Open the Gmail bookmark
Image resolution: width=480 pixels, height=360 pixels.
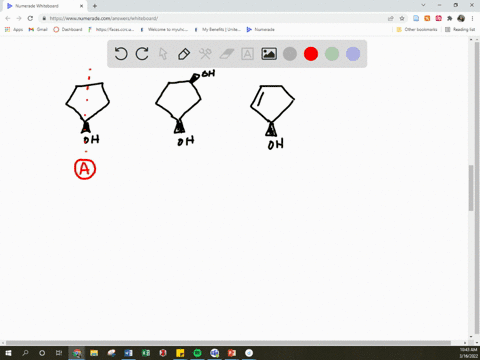click(38, 29)
